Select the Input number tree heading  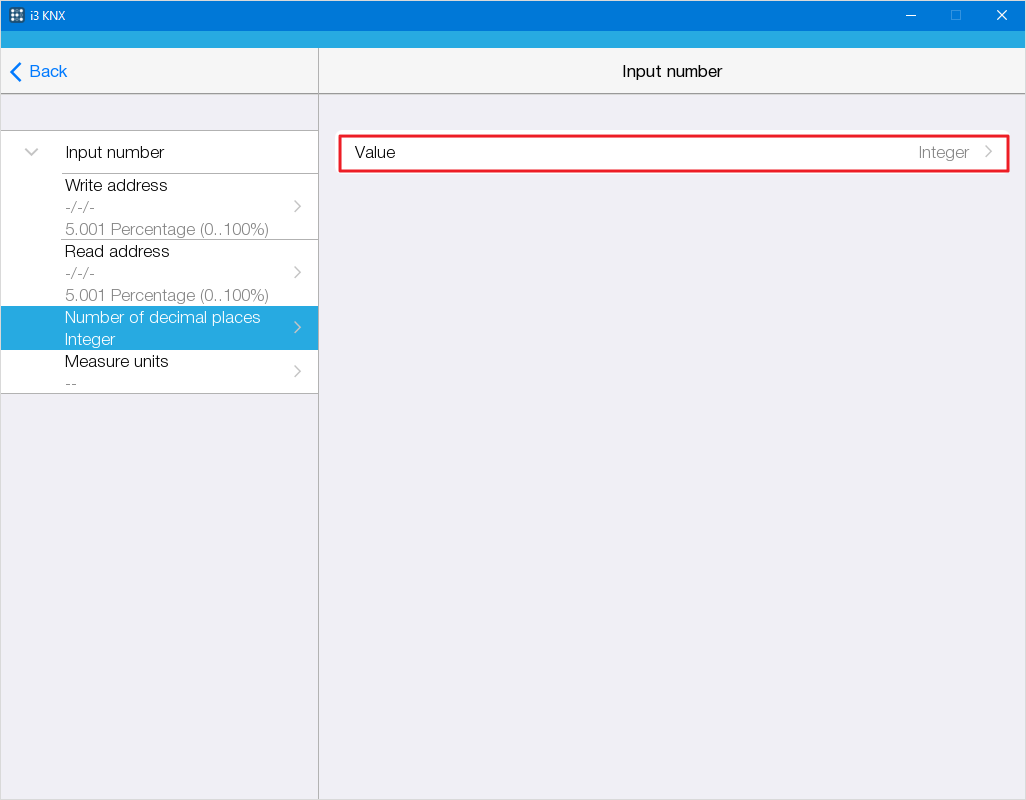pos(114,152)
